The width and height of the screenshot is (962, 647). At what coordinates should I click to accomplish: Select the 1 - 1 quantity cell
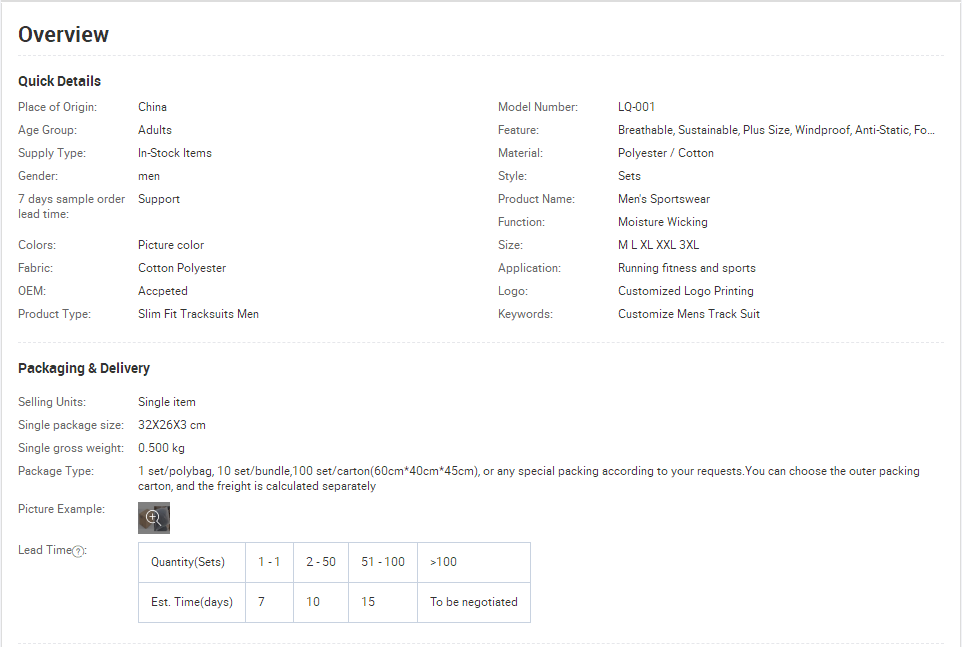269,562
